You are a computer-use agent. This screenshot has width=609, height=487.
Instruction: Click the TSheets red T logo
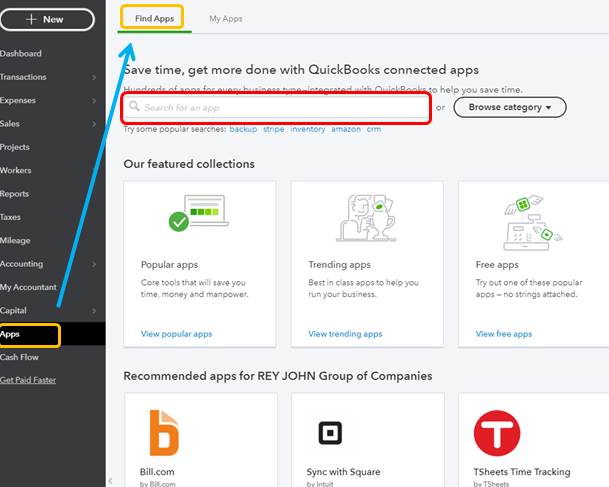point(497,433)
